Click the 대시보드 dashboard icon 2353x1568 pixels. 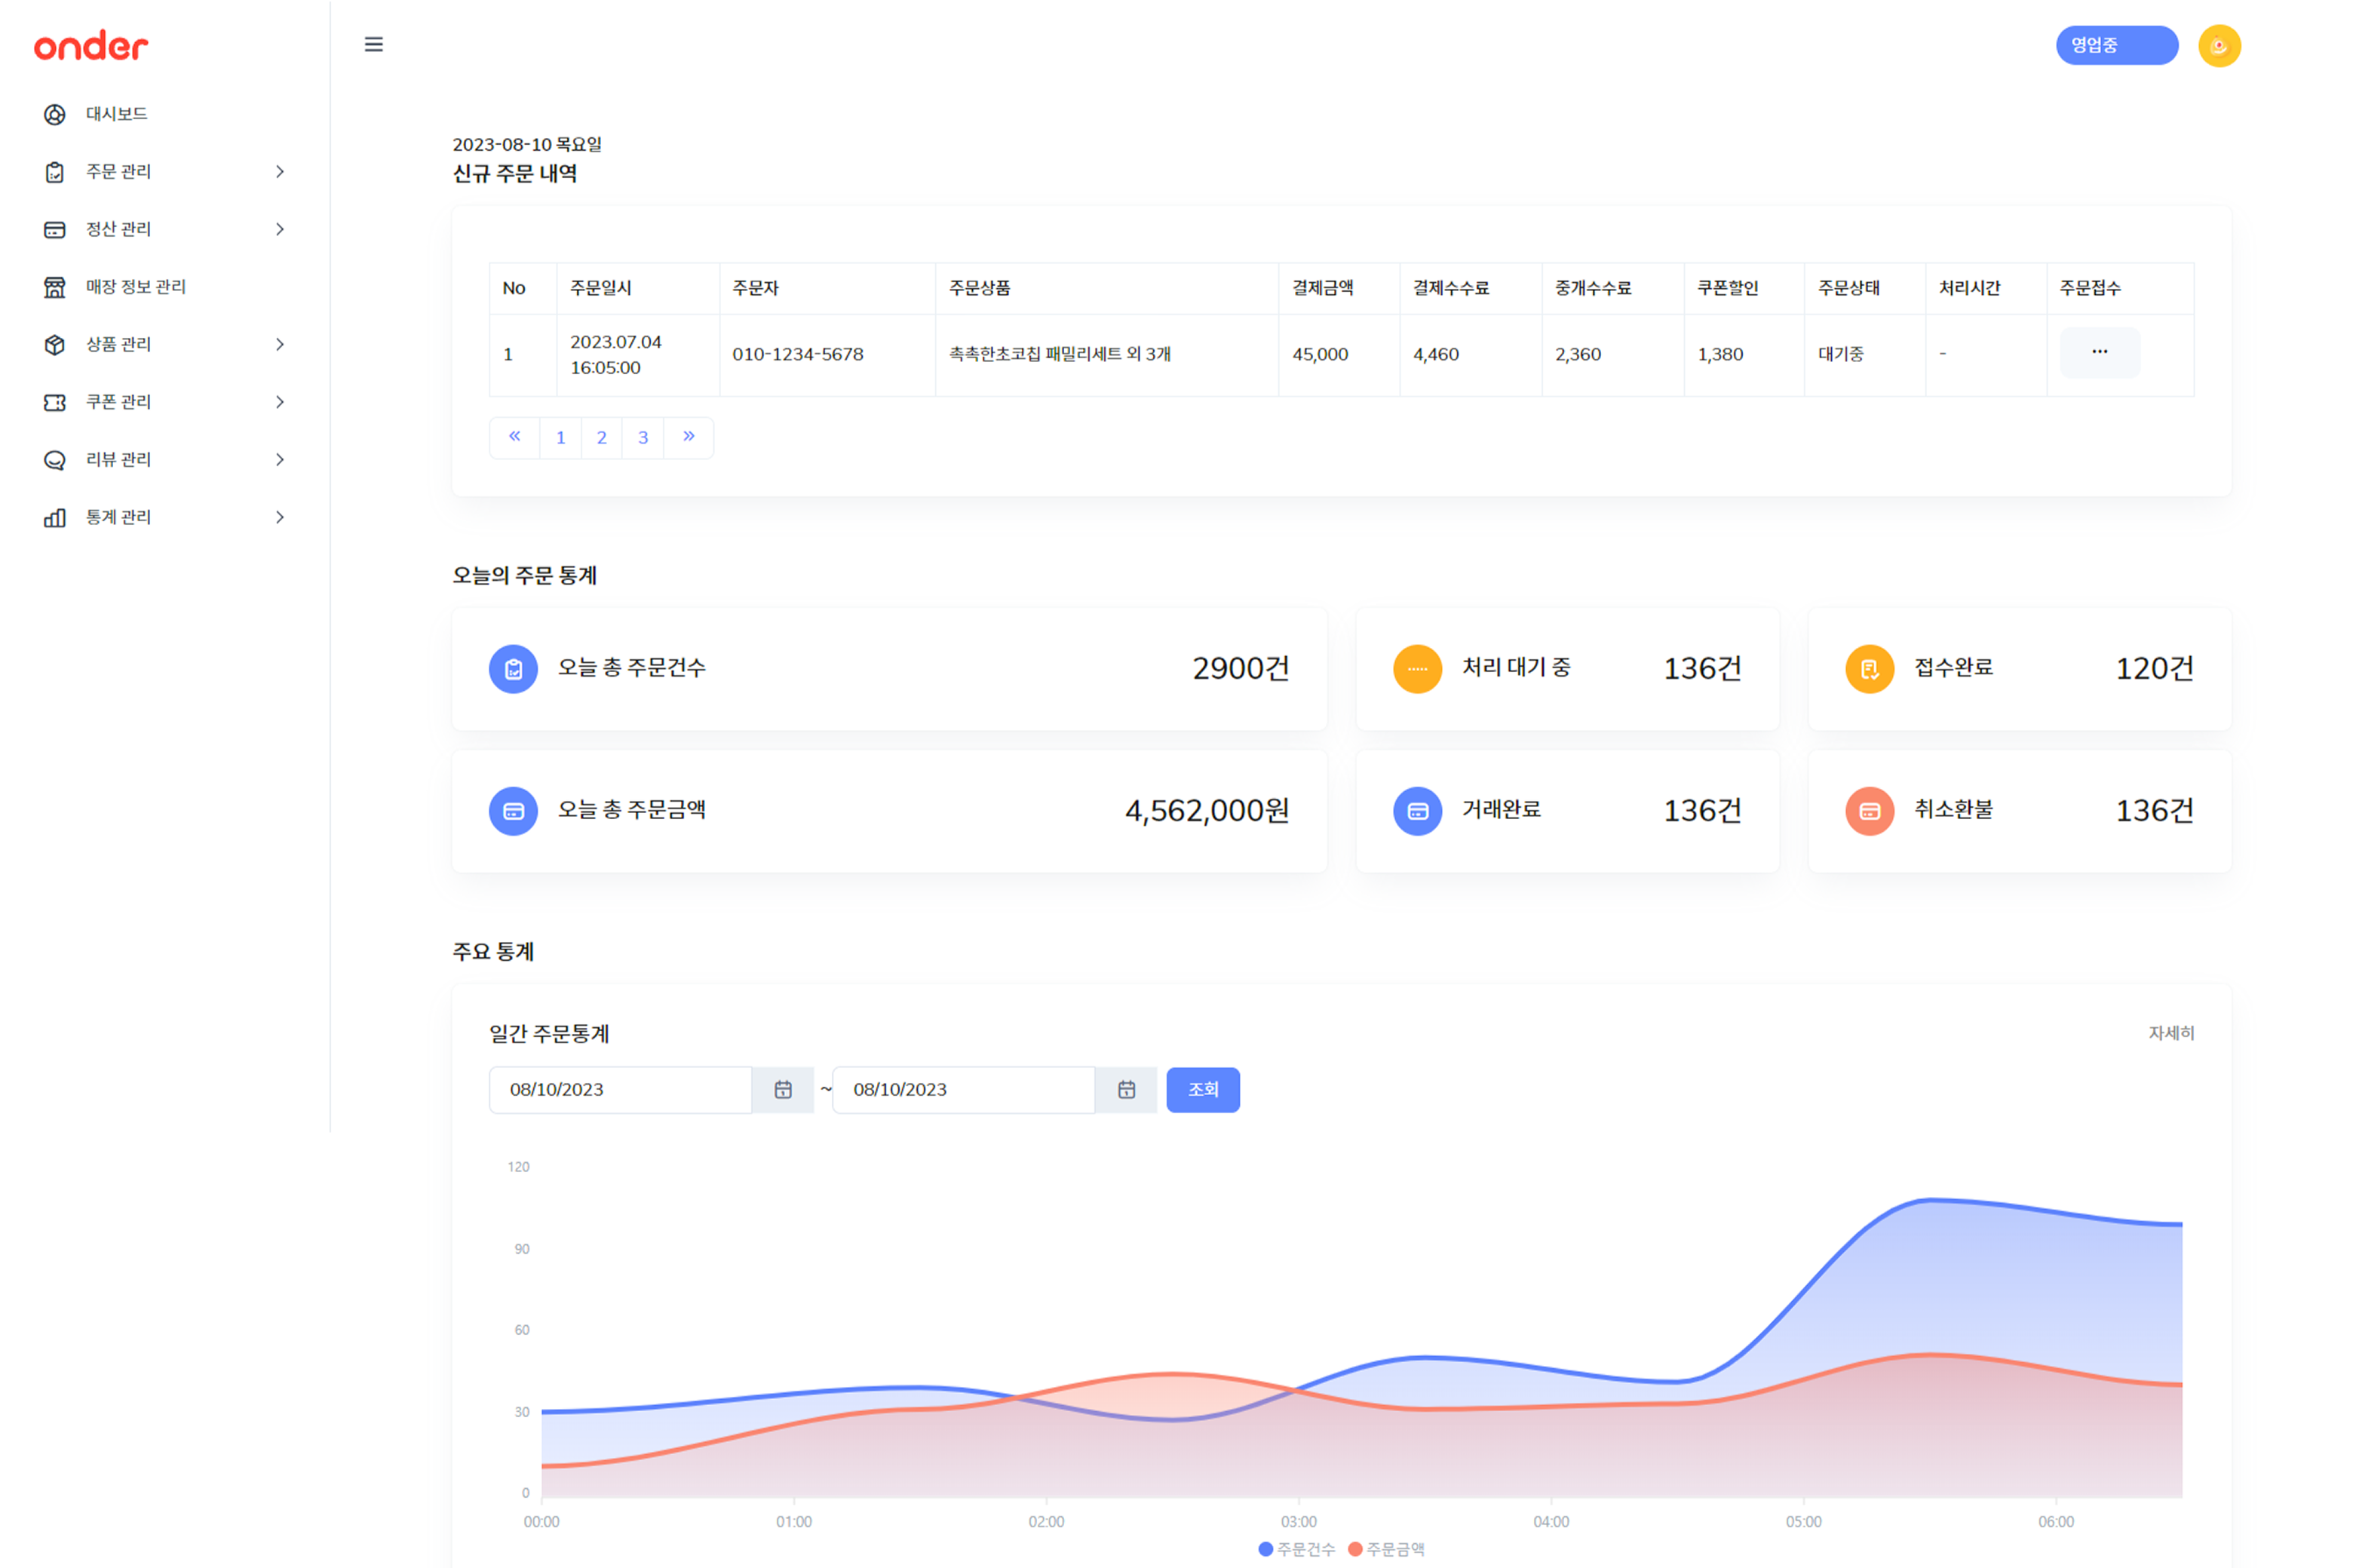click(x=55, y=114)
